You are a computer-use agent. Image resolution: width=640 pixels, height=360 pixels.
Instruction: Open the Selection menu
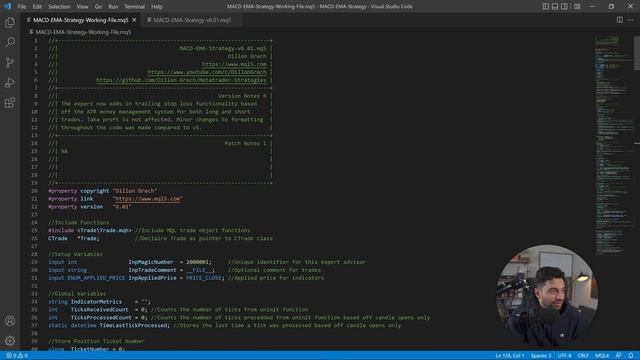coord(59,7)
